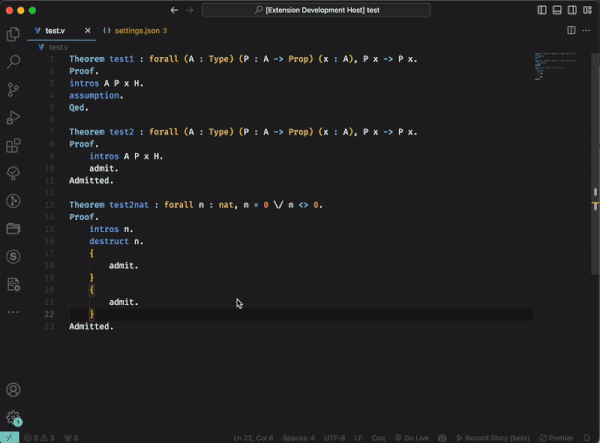Click 'admit.' on line 10
The height and width of the screenshot is (443, 600).
[104, 168]
